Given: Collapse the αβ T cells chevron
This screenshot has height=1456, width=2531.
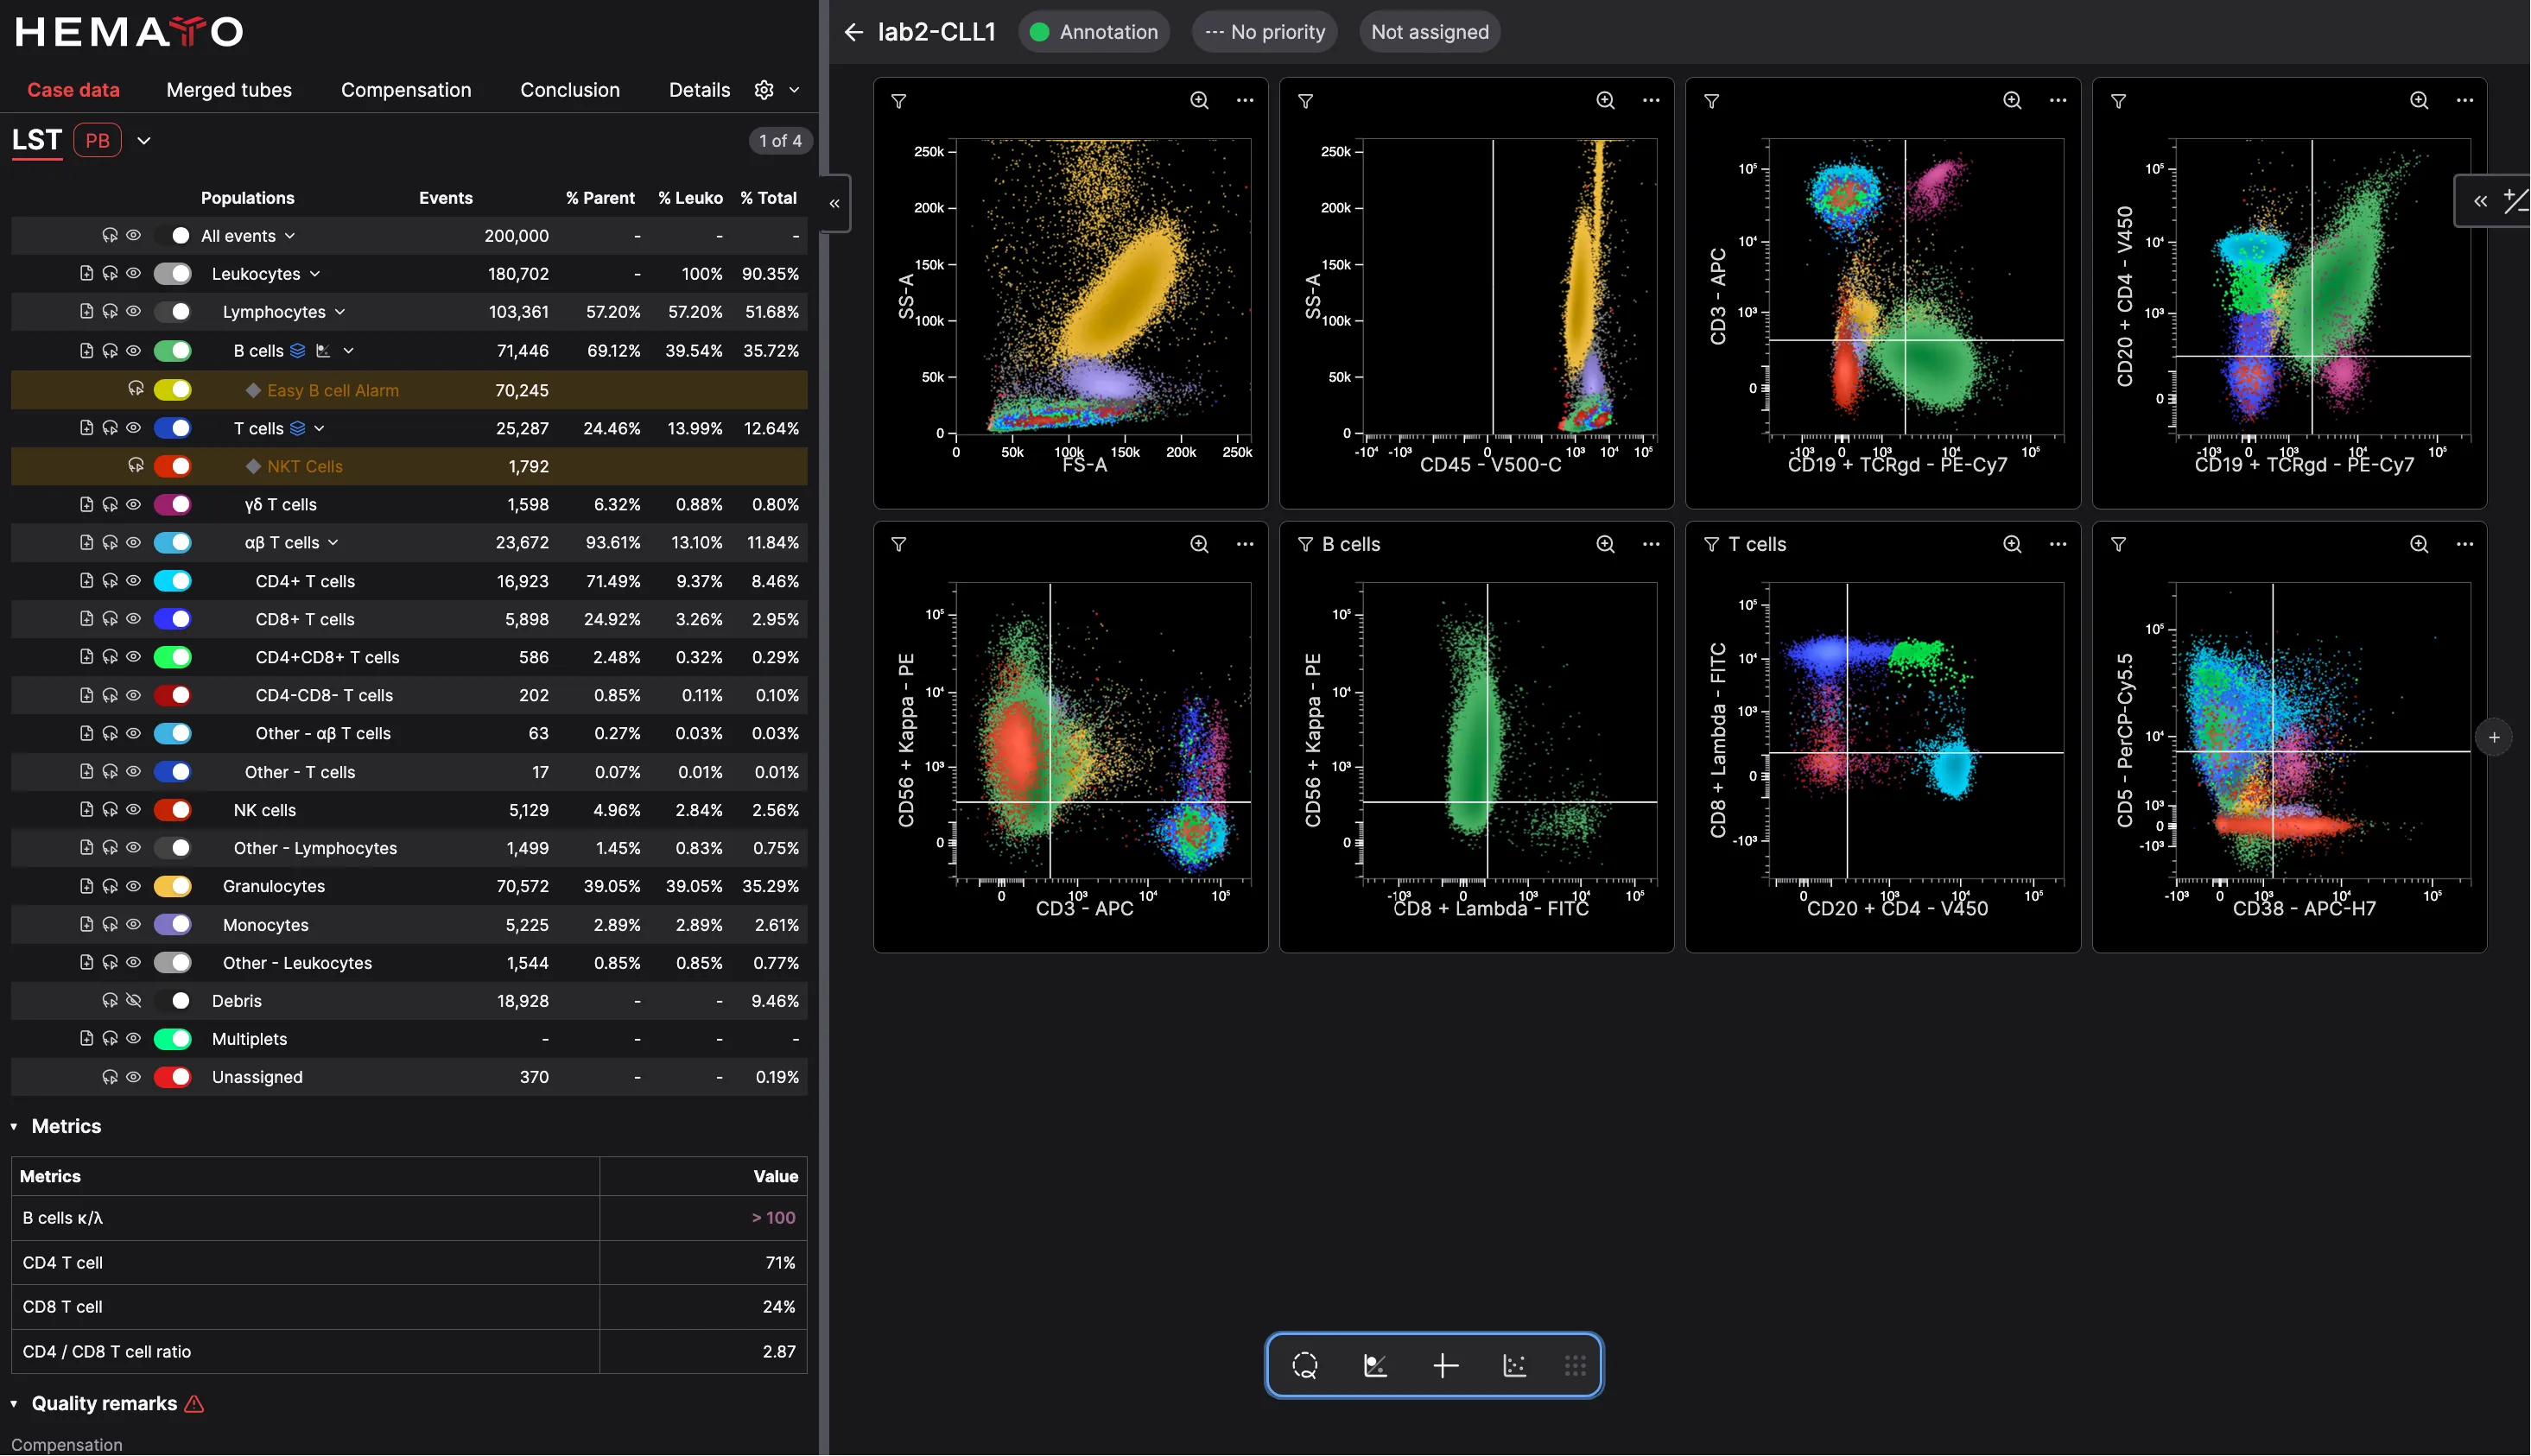Looking at the screenshot, I should click(333, 542).
